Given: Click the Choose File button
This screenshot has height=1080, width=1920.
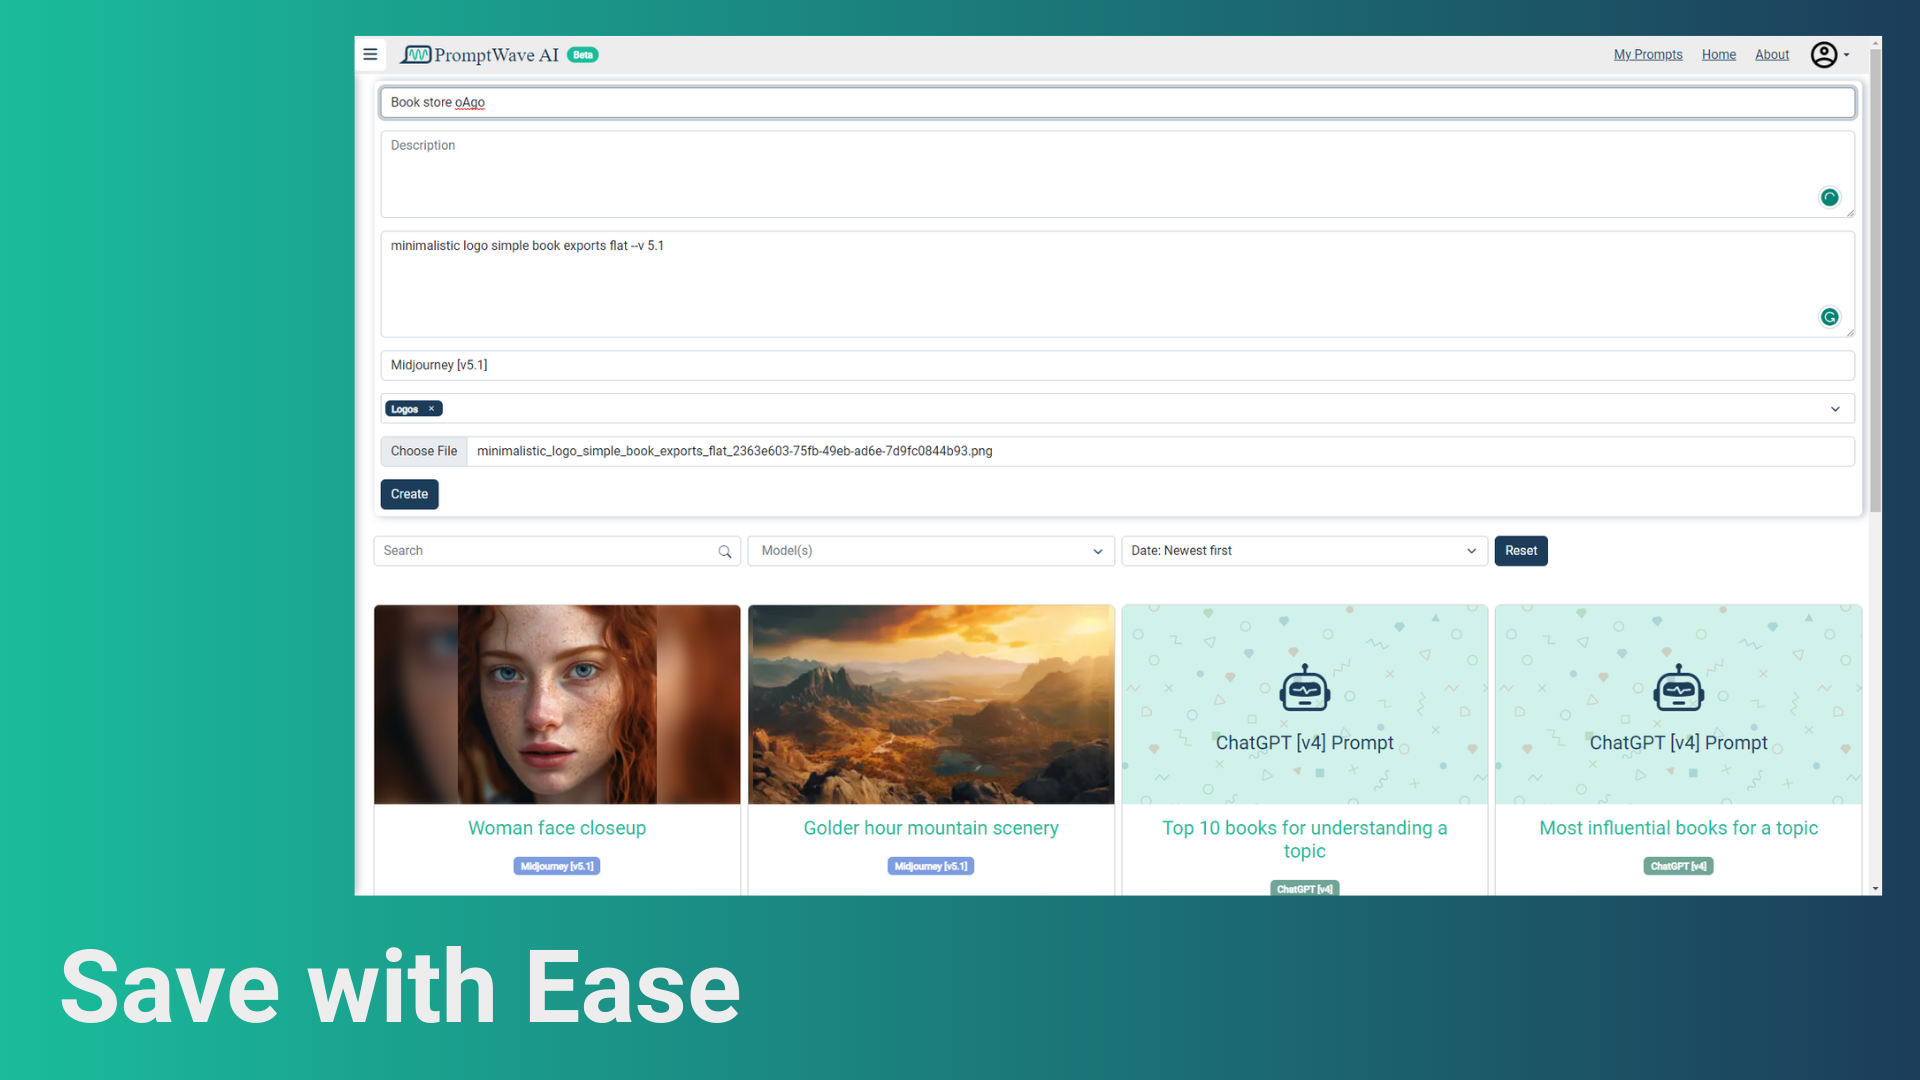Looking at the screenshot, I should [423, 451].
